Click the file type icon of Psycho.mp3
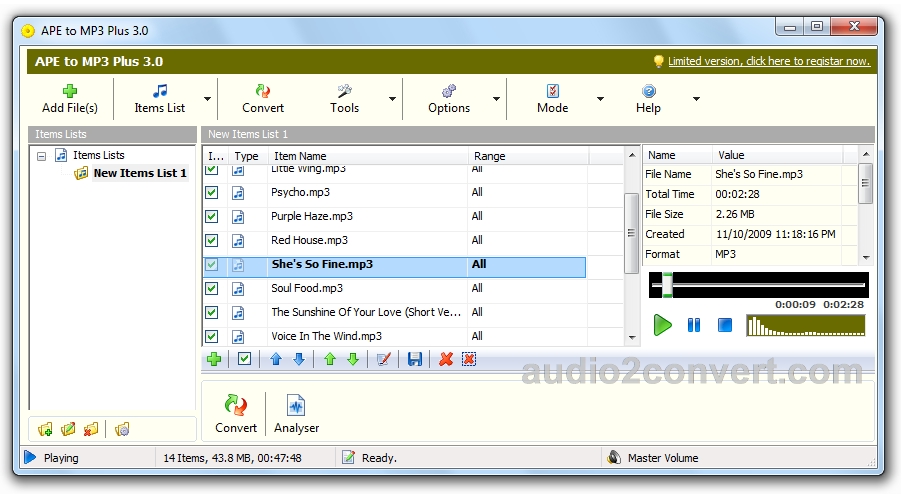Image resolution: width=903 pixels, height=494 pixels. point(238,193)
